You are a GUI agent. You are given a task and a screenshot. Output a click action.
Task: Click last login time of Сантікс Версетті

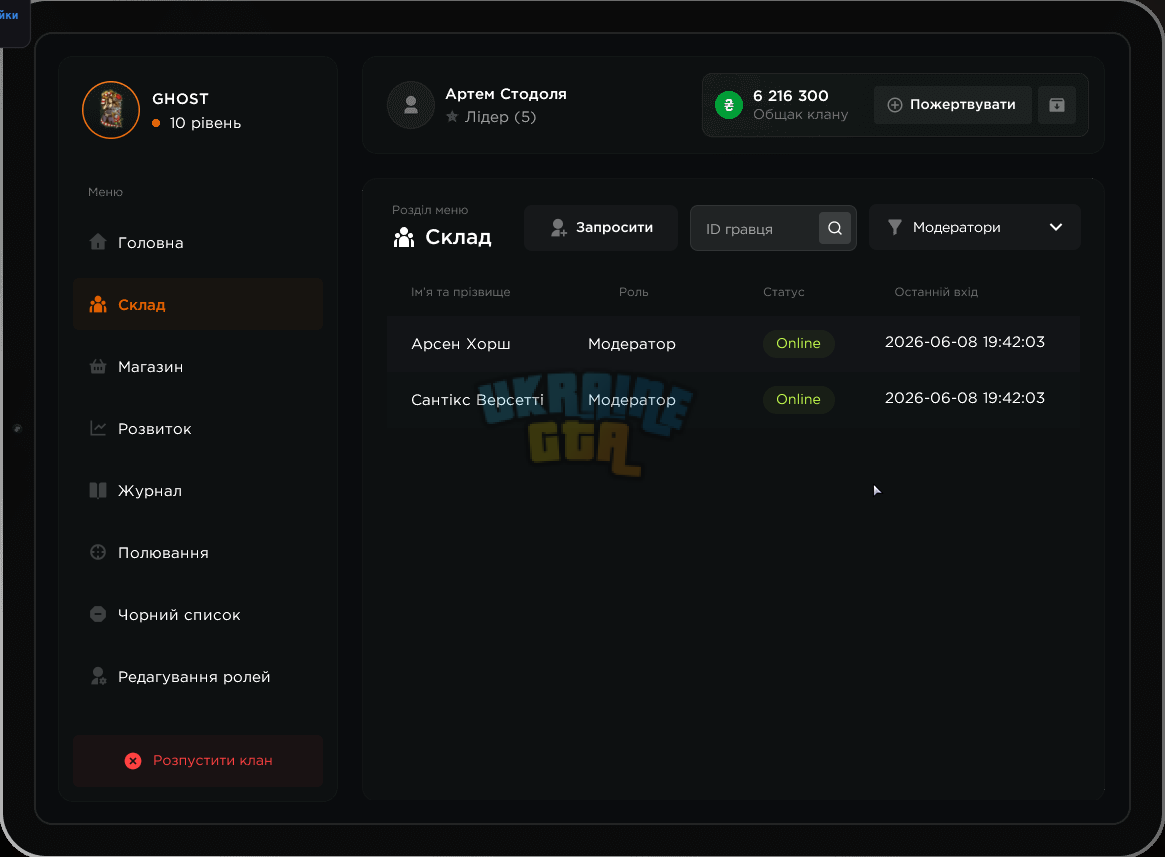point(964,398)
